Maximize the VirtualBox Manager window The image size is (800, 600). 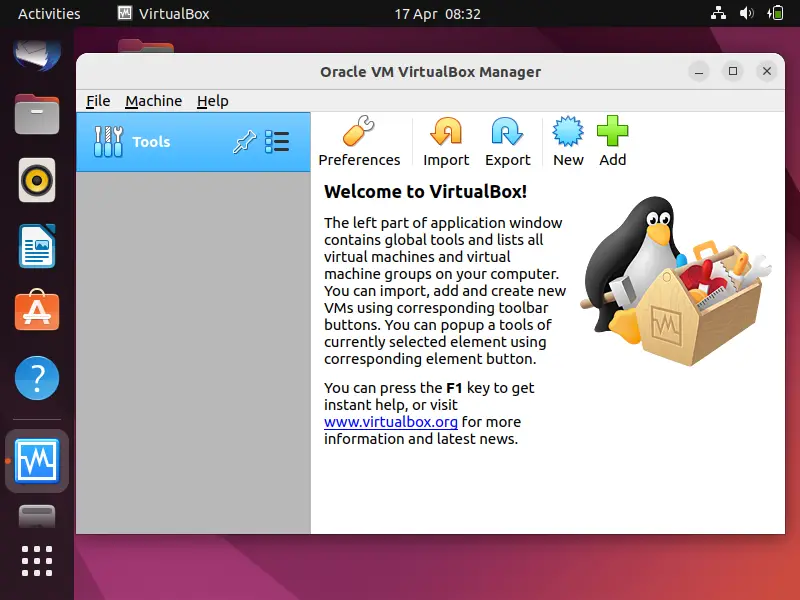point(733,71)
